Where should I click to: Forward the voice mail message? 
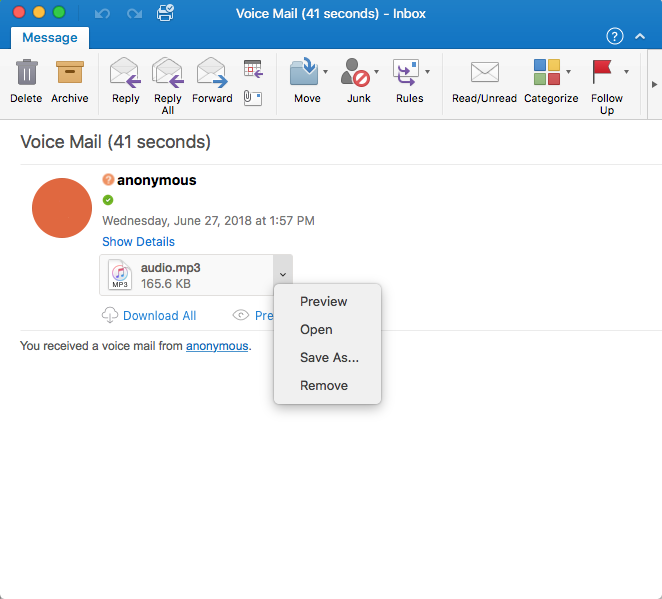(211, 75)
